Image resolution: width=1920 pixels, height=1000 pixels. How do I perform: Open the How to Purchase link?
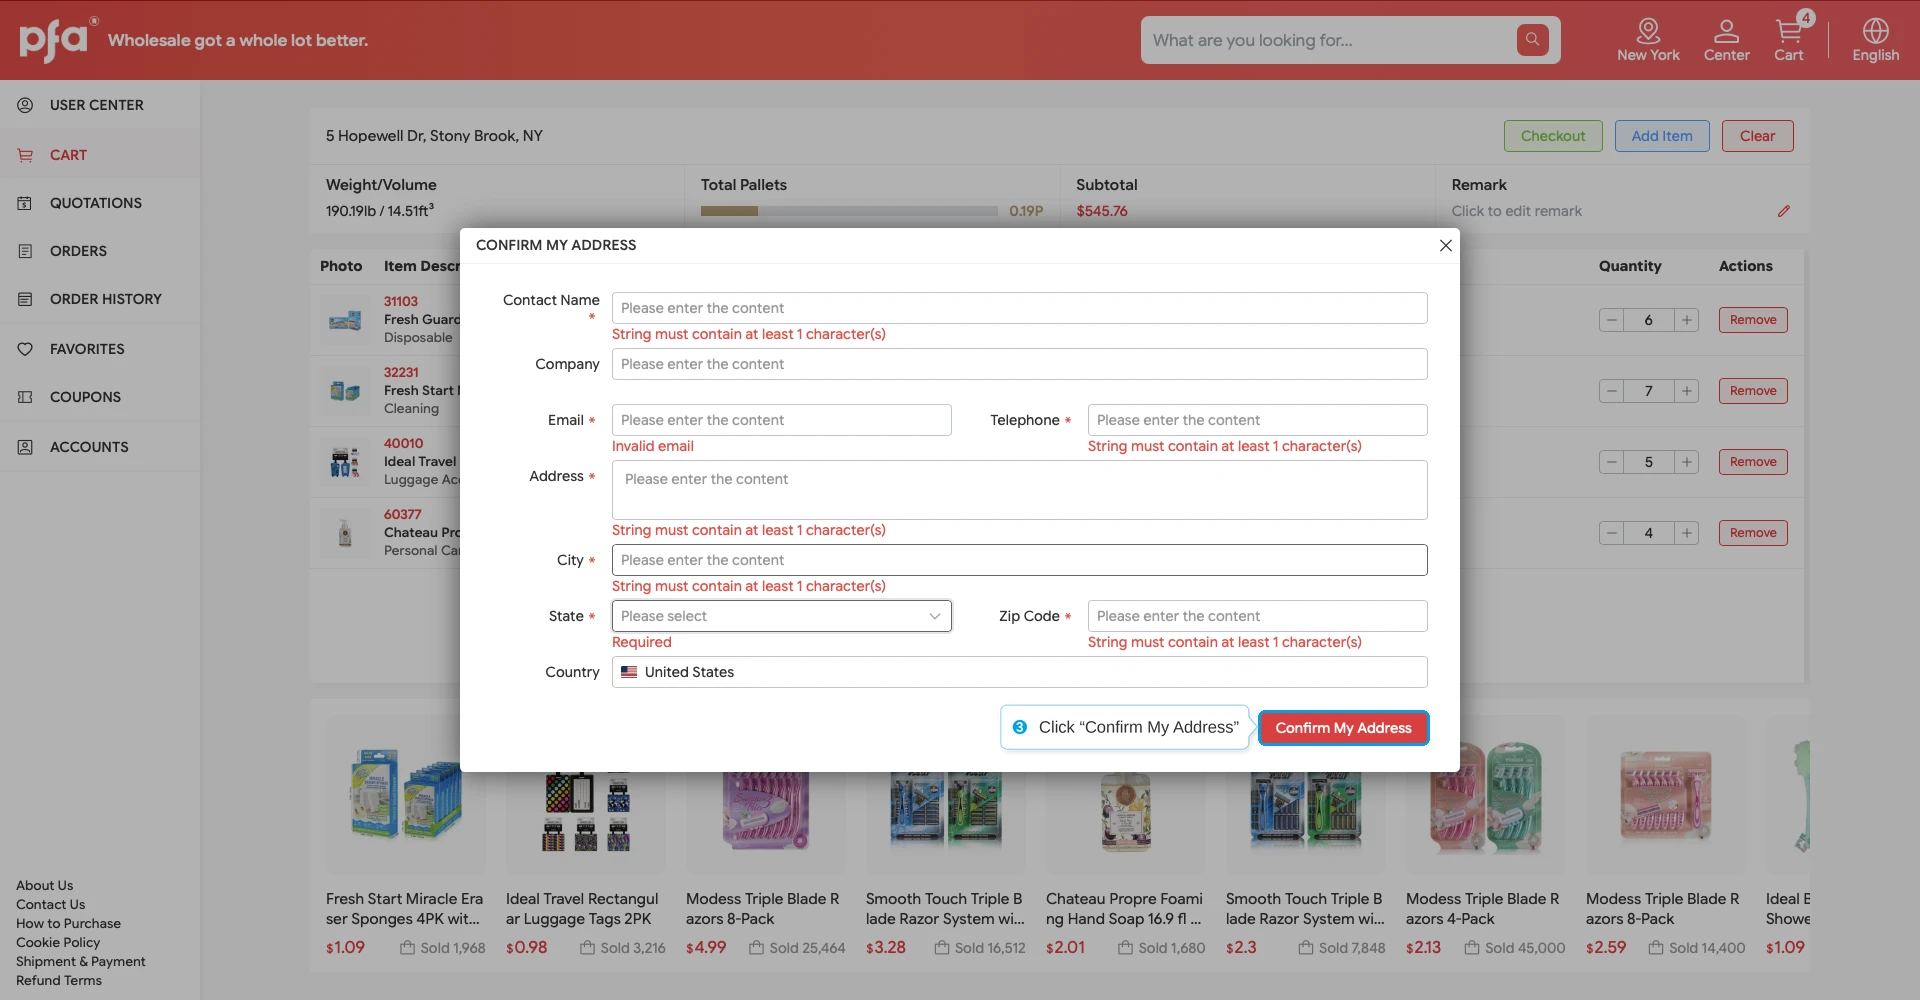click(68, 924)
